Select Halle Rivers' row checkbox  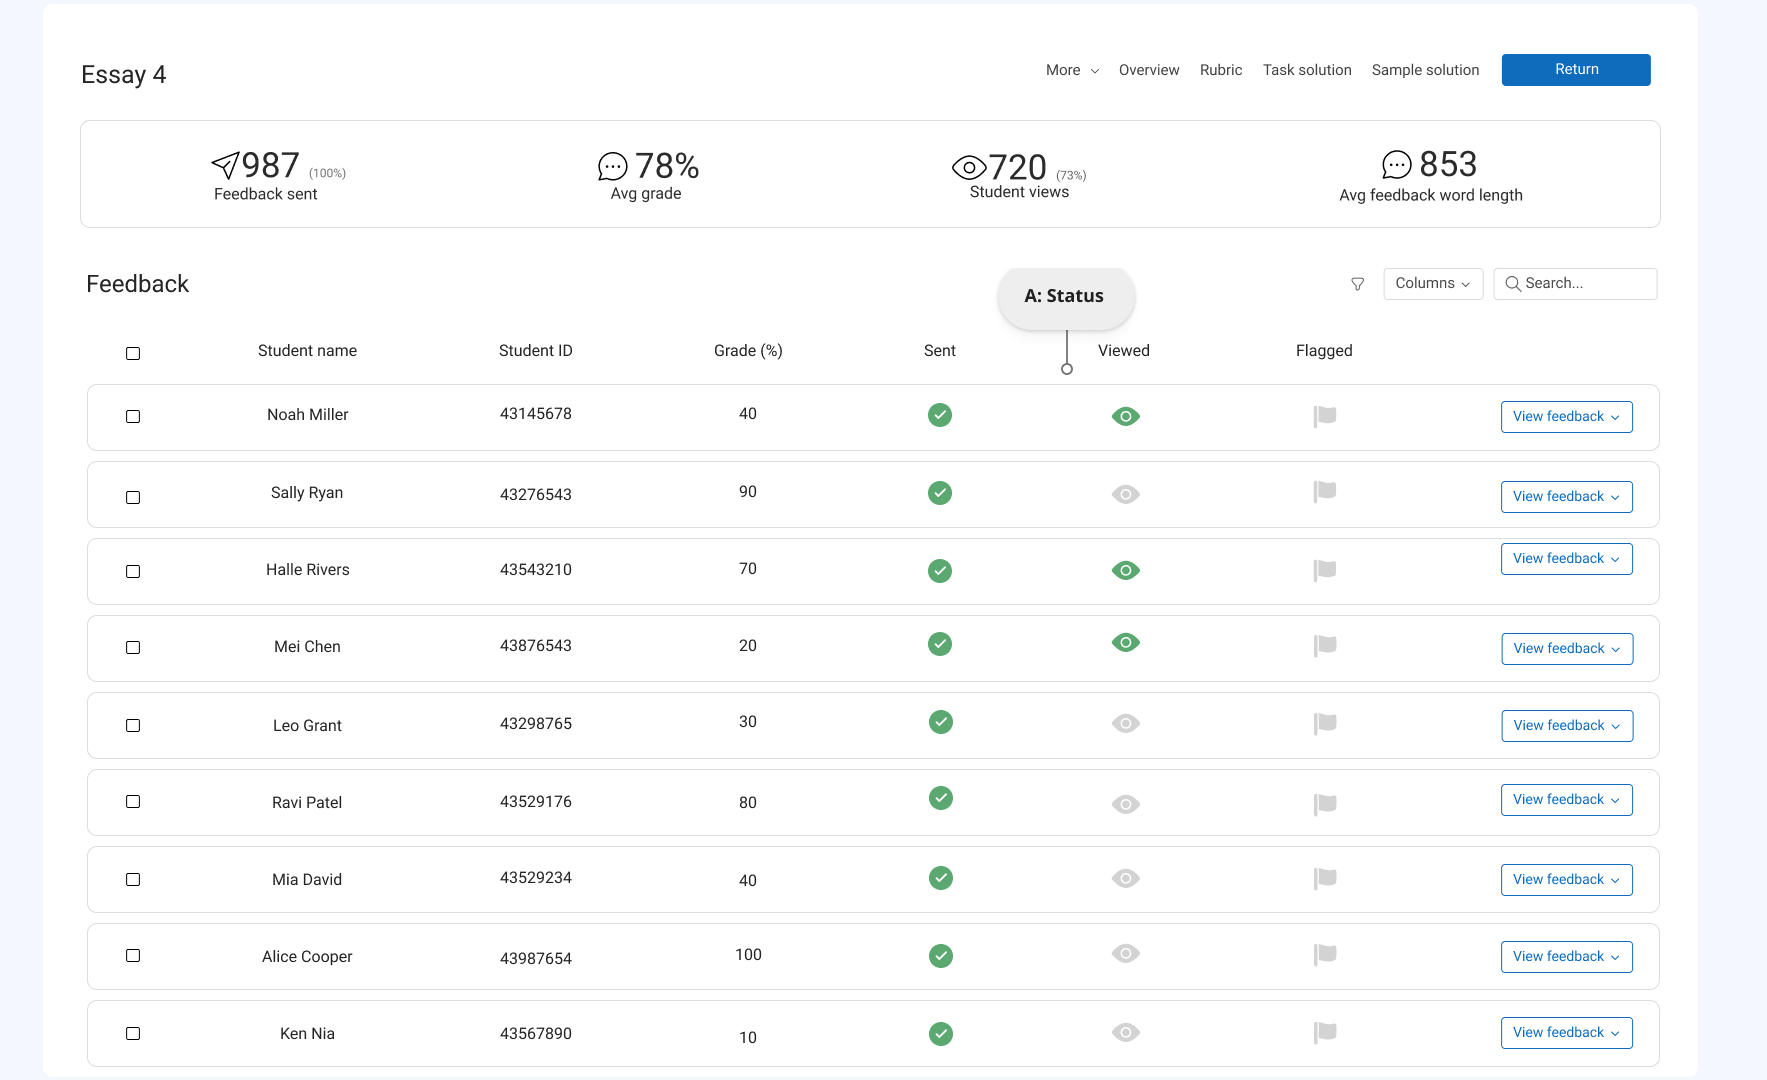coord(133,571)
